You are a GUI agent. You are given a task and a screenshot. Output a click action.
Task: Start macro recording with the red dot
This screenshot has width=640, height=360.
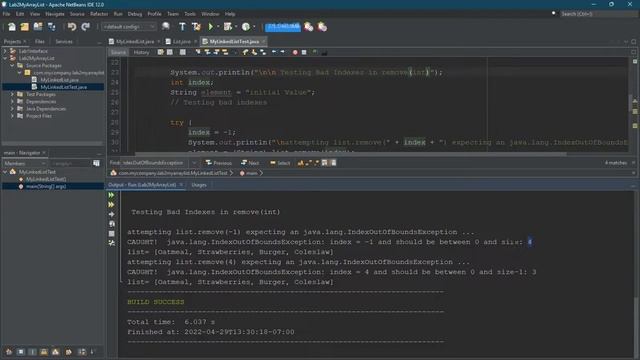(295, 52)
